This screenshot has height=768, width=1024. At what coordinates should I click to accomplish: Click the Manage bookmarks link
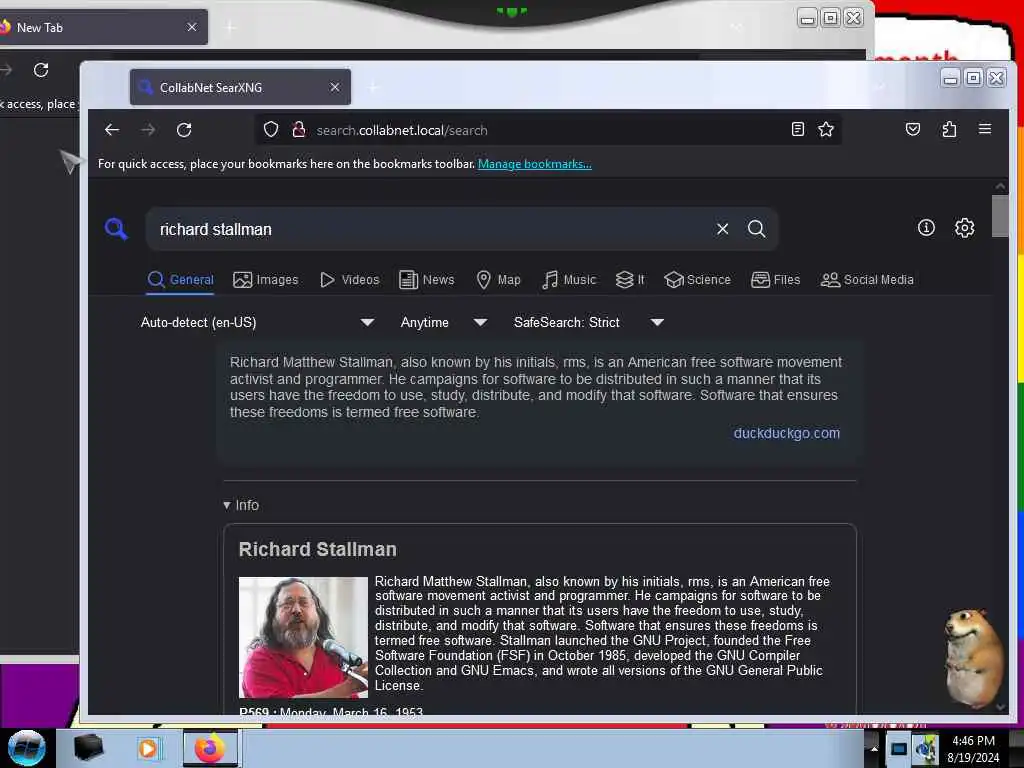pos(534,164)
